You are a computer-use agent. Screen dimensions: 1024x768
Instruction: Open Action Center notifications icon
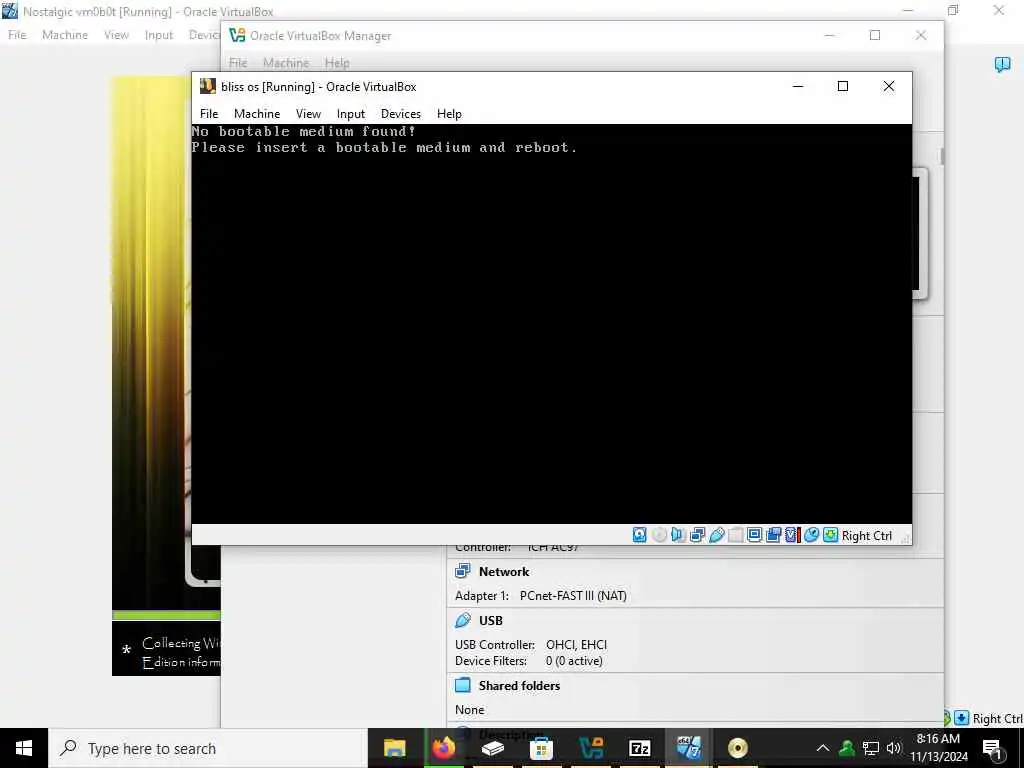[x=993, y=748]
